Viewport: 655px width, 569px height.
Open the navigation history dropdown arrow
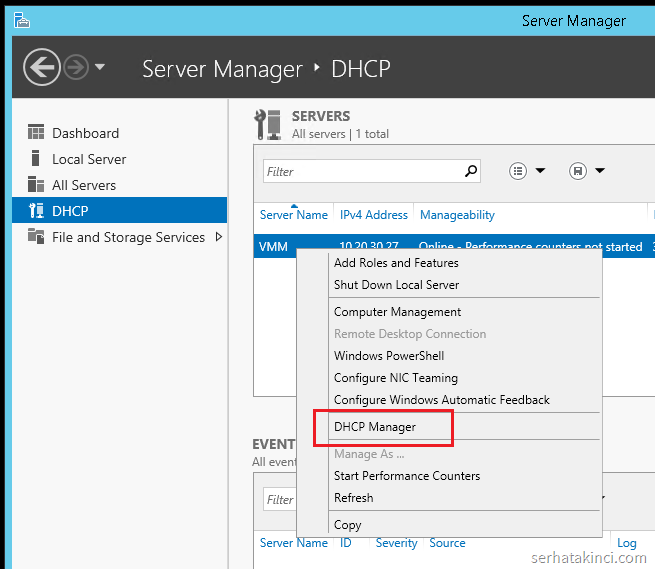click(x=99, y=68)
